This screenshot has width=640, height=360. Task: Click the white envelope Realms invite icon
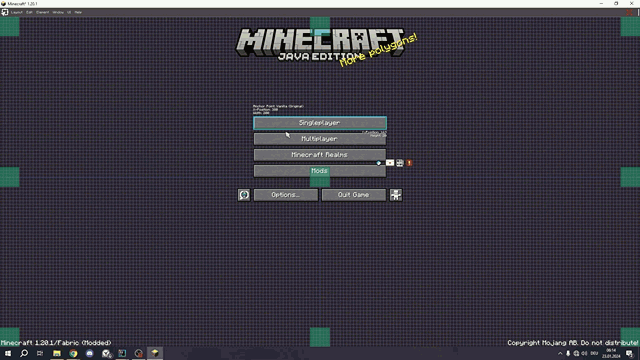pyautogui.click(x=390, y=163)
